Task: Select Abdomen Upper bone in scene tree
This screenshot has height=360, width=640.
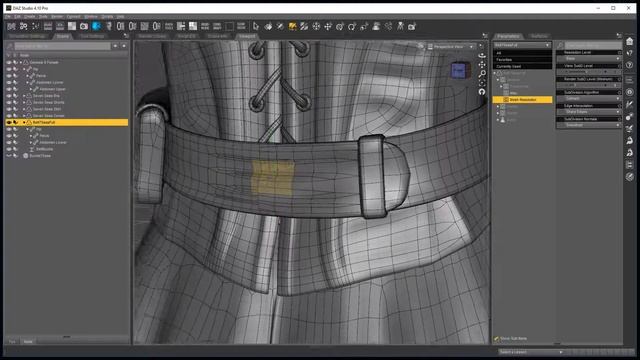Action: 53,89
